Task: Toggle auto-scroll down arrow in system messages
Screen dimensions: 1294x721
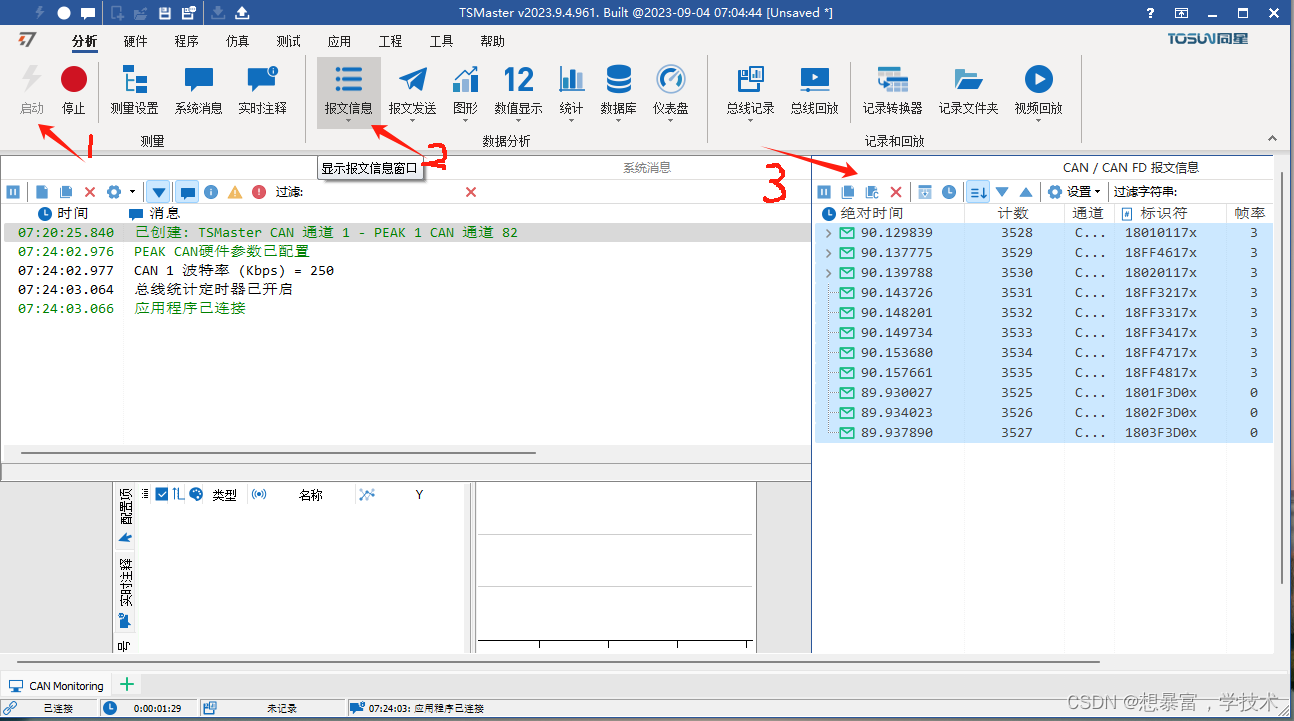Action: [159, 192]
